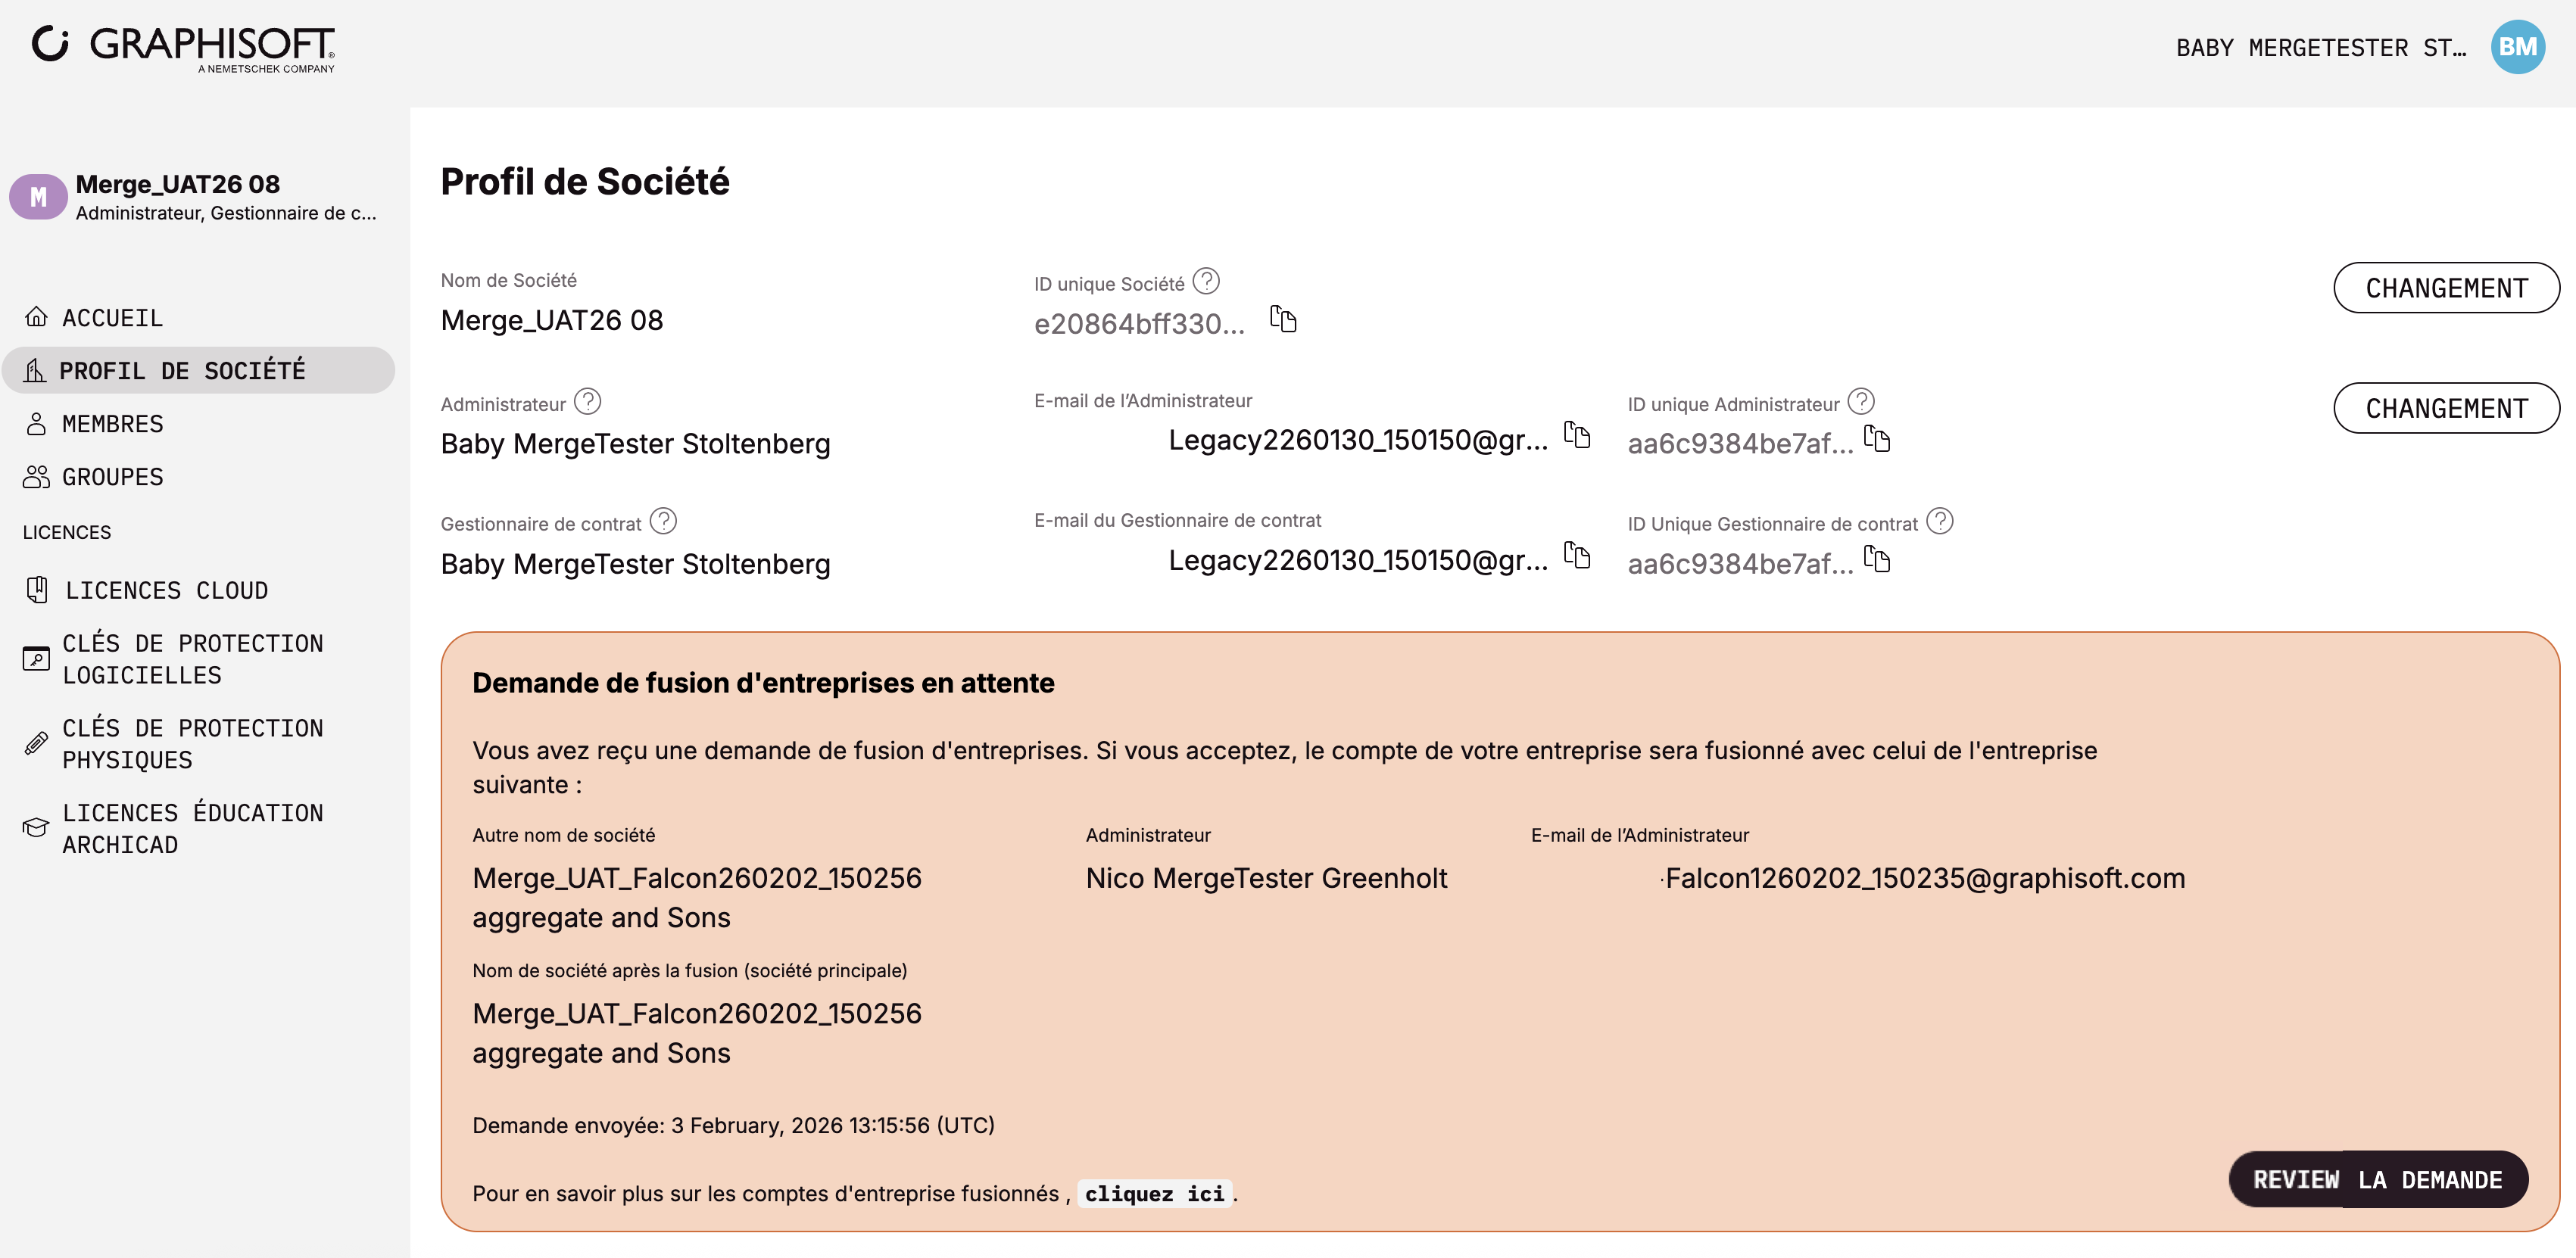Click Changement button for Administrateur
The image size is (2576, 1258).
click(2446, 408)
